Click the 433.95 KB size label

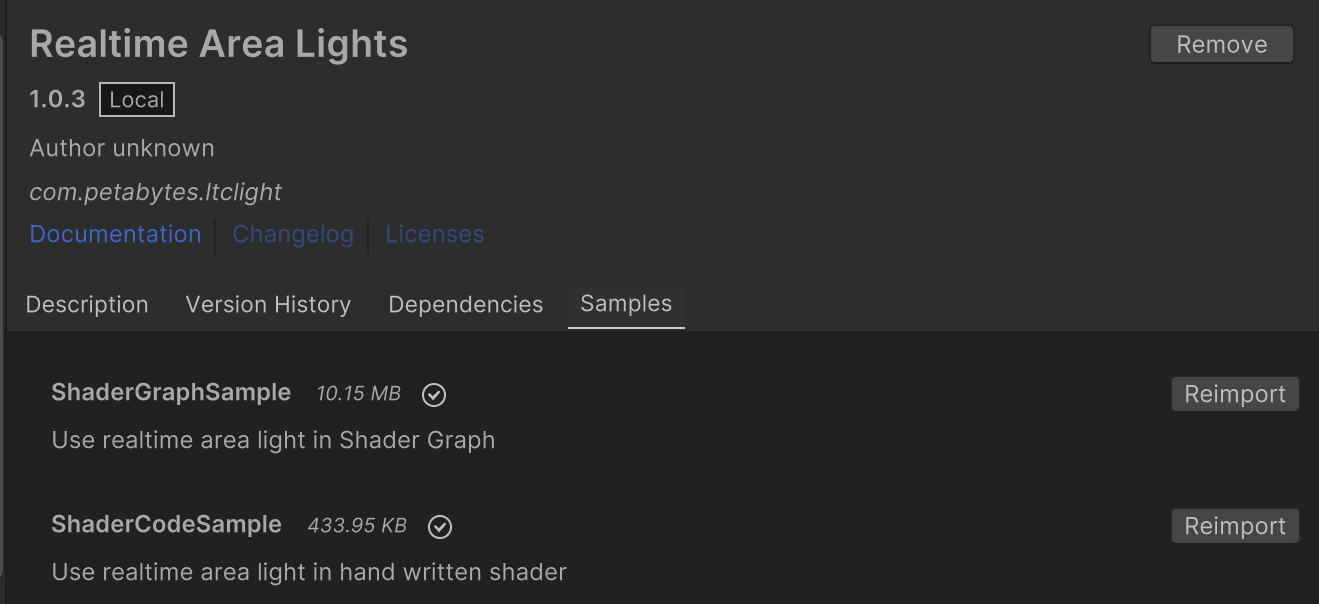point(357,526)
